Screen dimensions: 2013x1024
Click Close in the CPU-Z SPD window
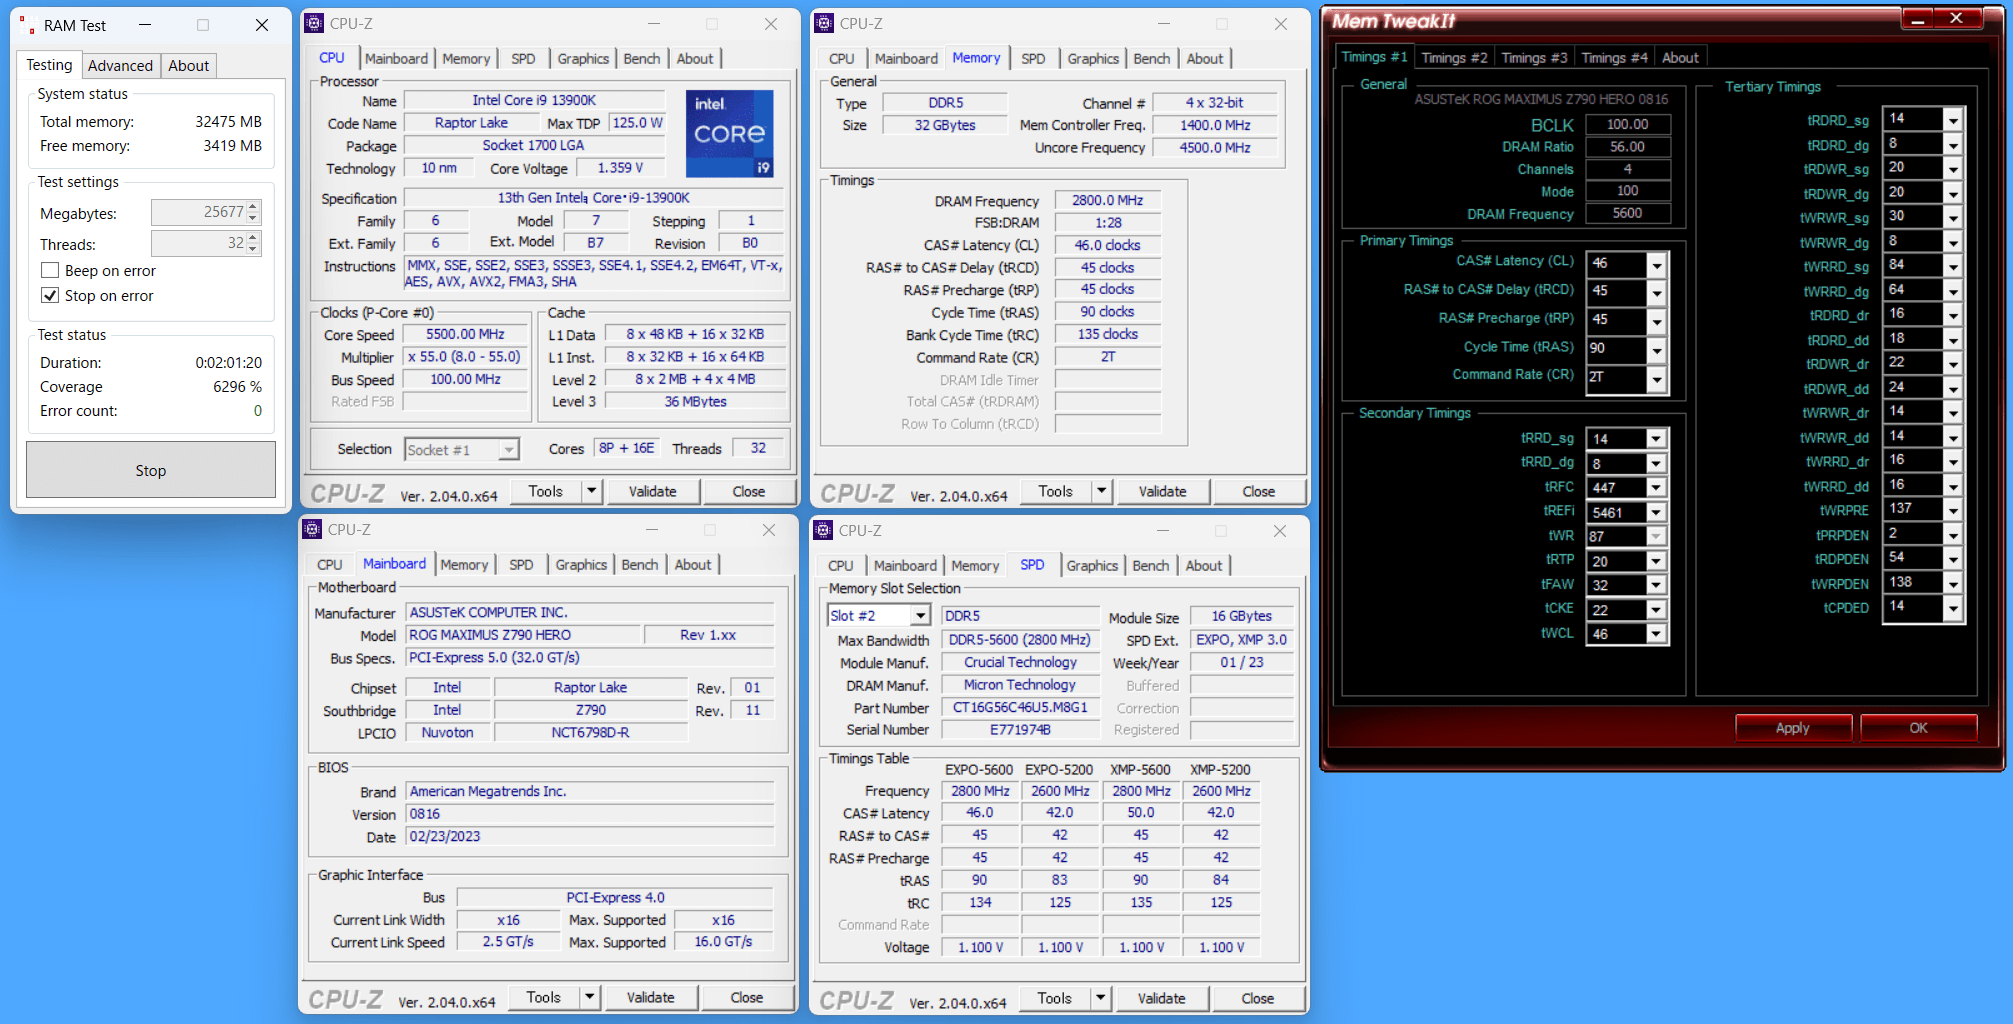tap(1258, 998)
